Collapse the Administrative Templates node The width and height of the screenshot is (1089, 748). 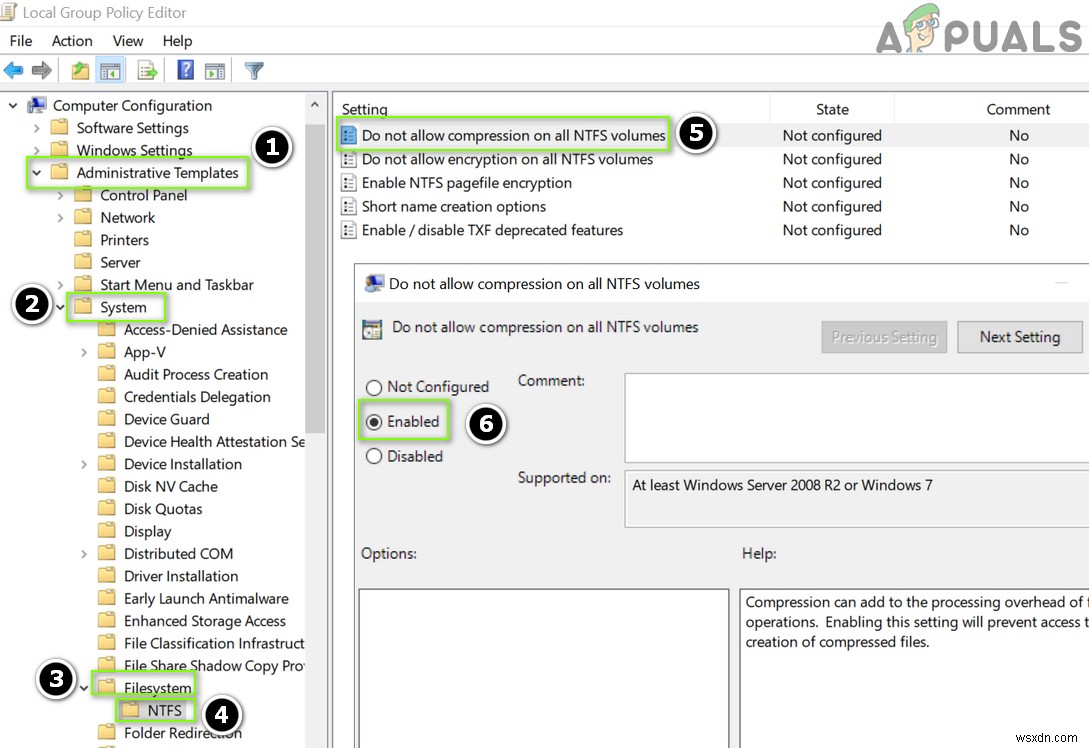click(37, 173)
